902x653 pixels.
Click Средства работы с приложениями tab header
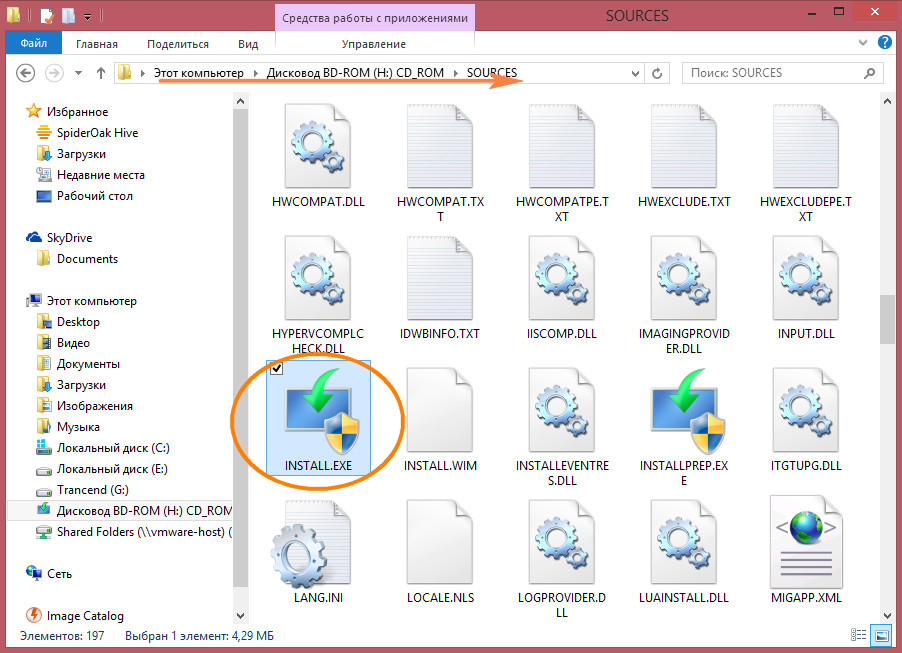[374, 18]
